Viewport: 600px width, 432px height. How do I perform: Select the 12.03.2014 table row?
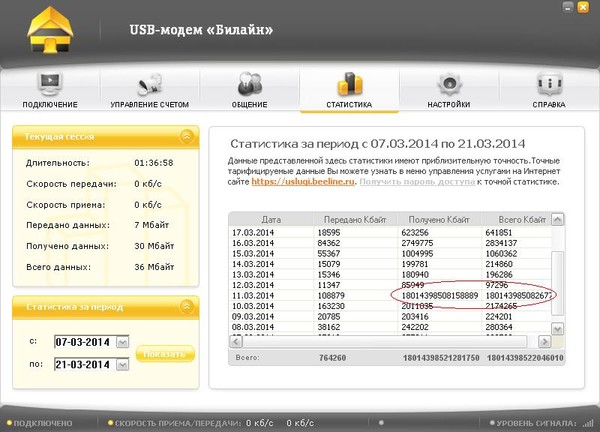point(390,285)
